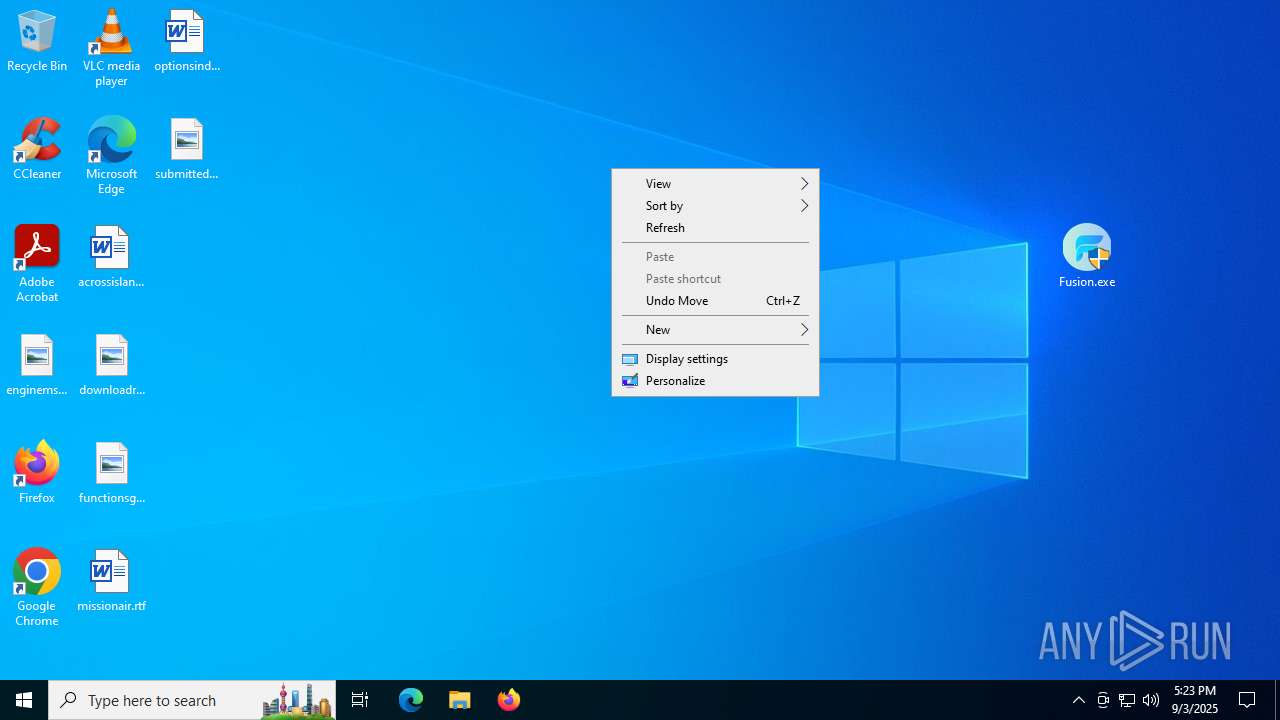Click the Show desktop sliver button

pyautogui.click(x=1277, y=700)
